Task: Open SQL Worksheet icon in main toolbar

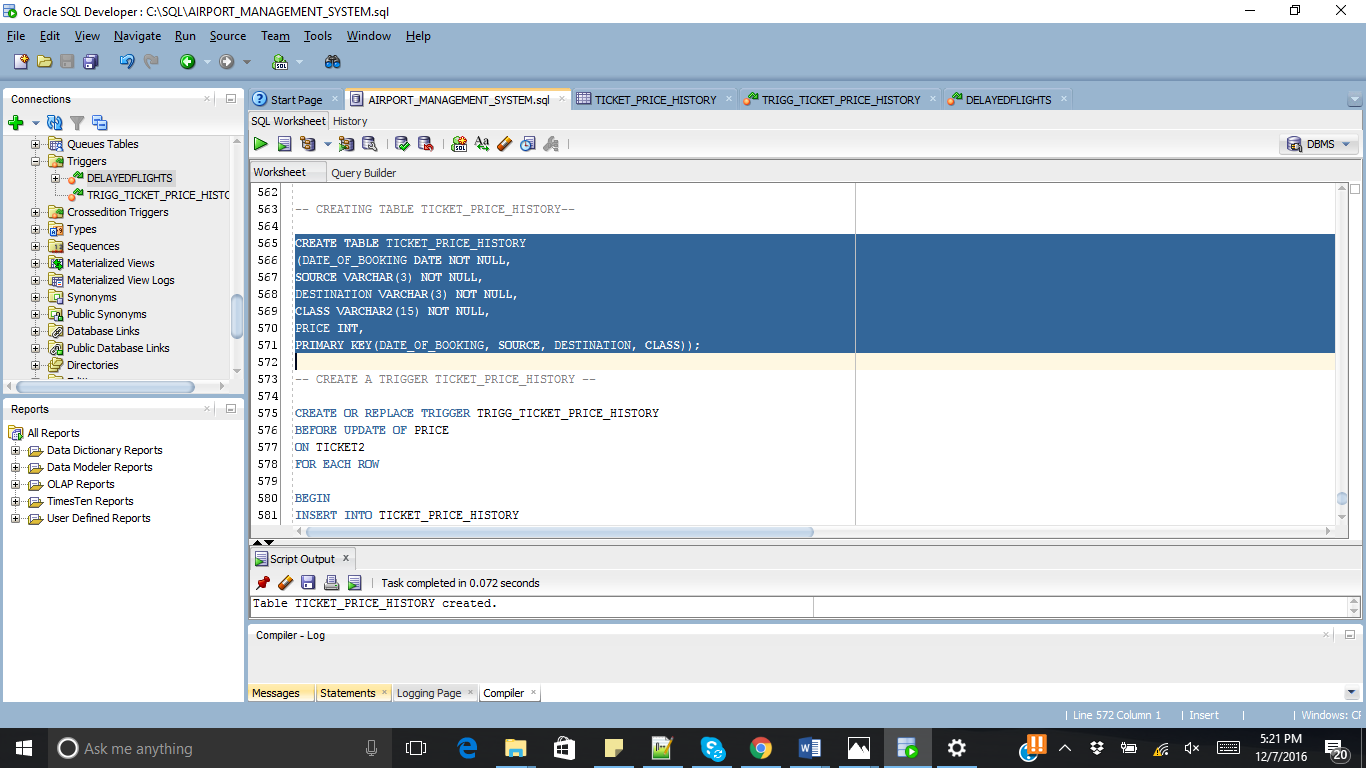Action: (x=281, y=61)
